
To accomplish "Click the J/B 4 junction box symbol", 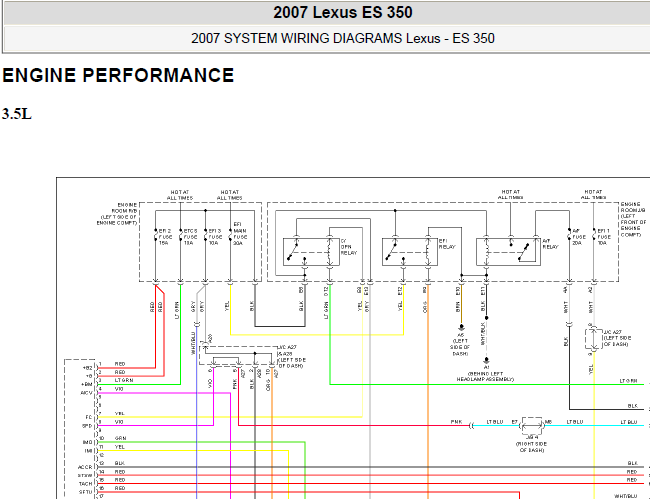I will click(532, 426).
